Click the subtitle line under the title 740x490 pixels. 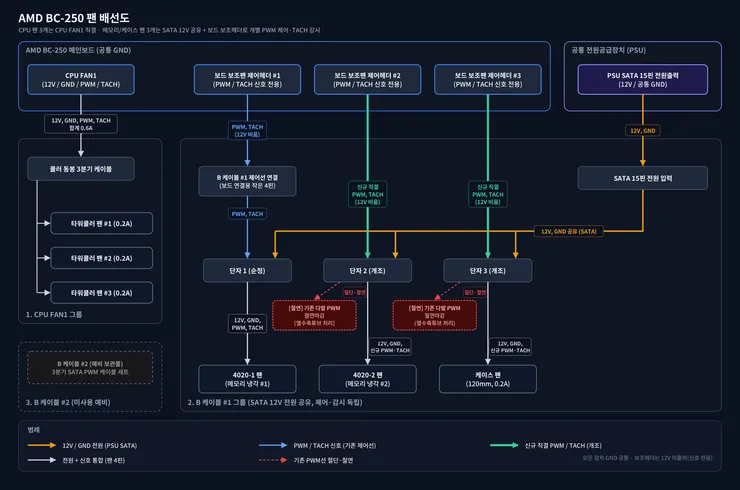click(x=169, y=30)
